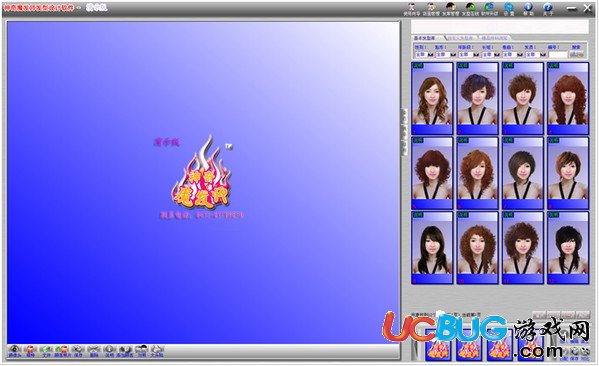Switch to the custom hairstyle library tab
Screen dimensions: 599x366
[460, 38]
